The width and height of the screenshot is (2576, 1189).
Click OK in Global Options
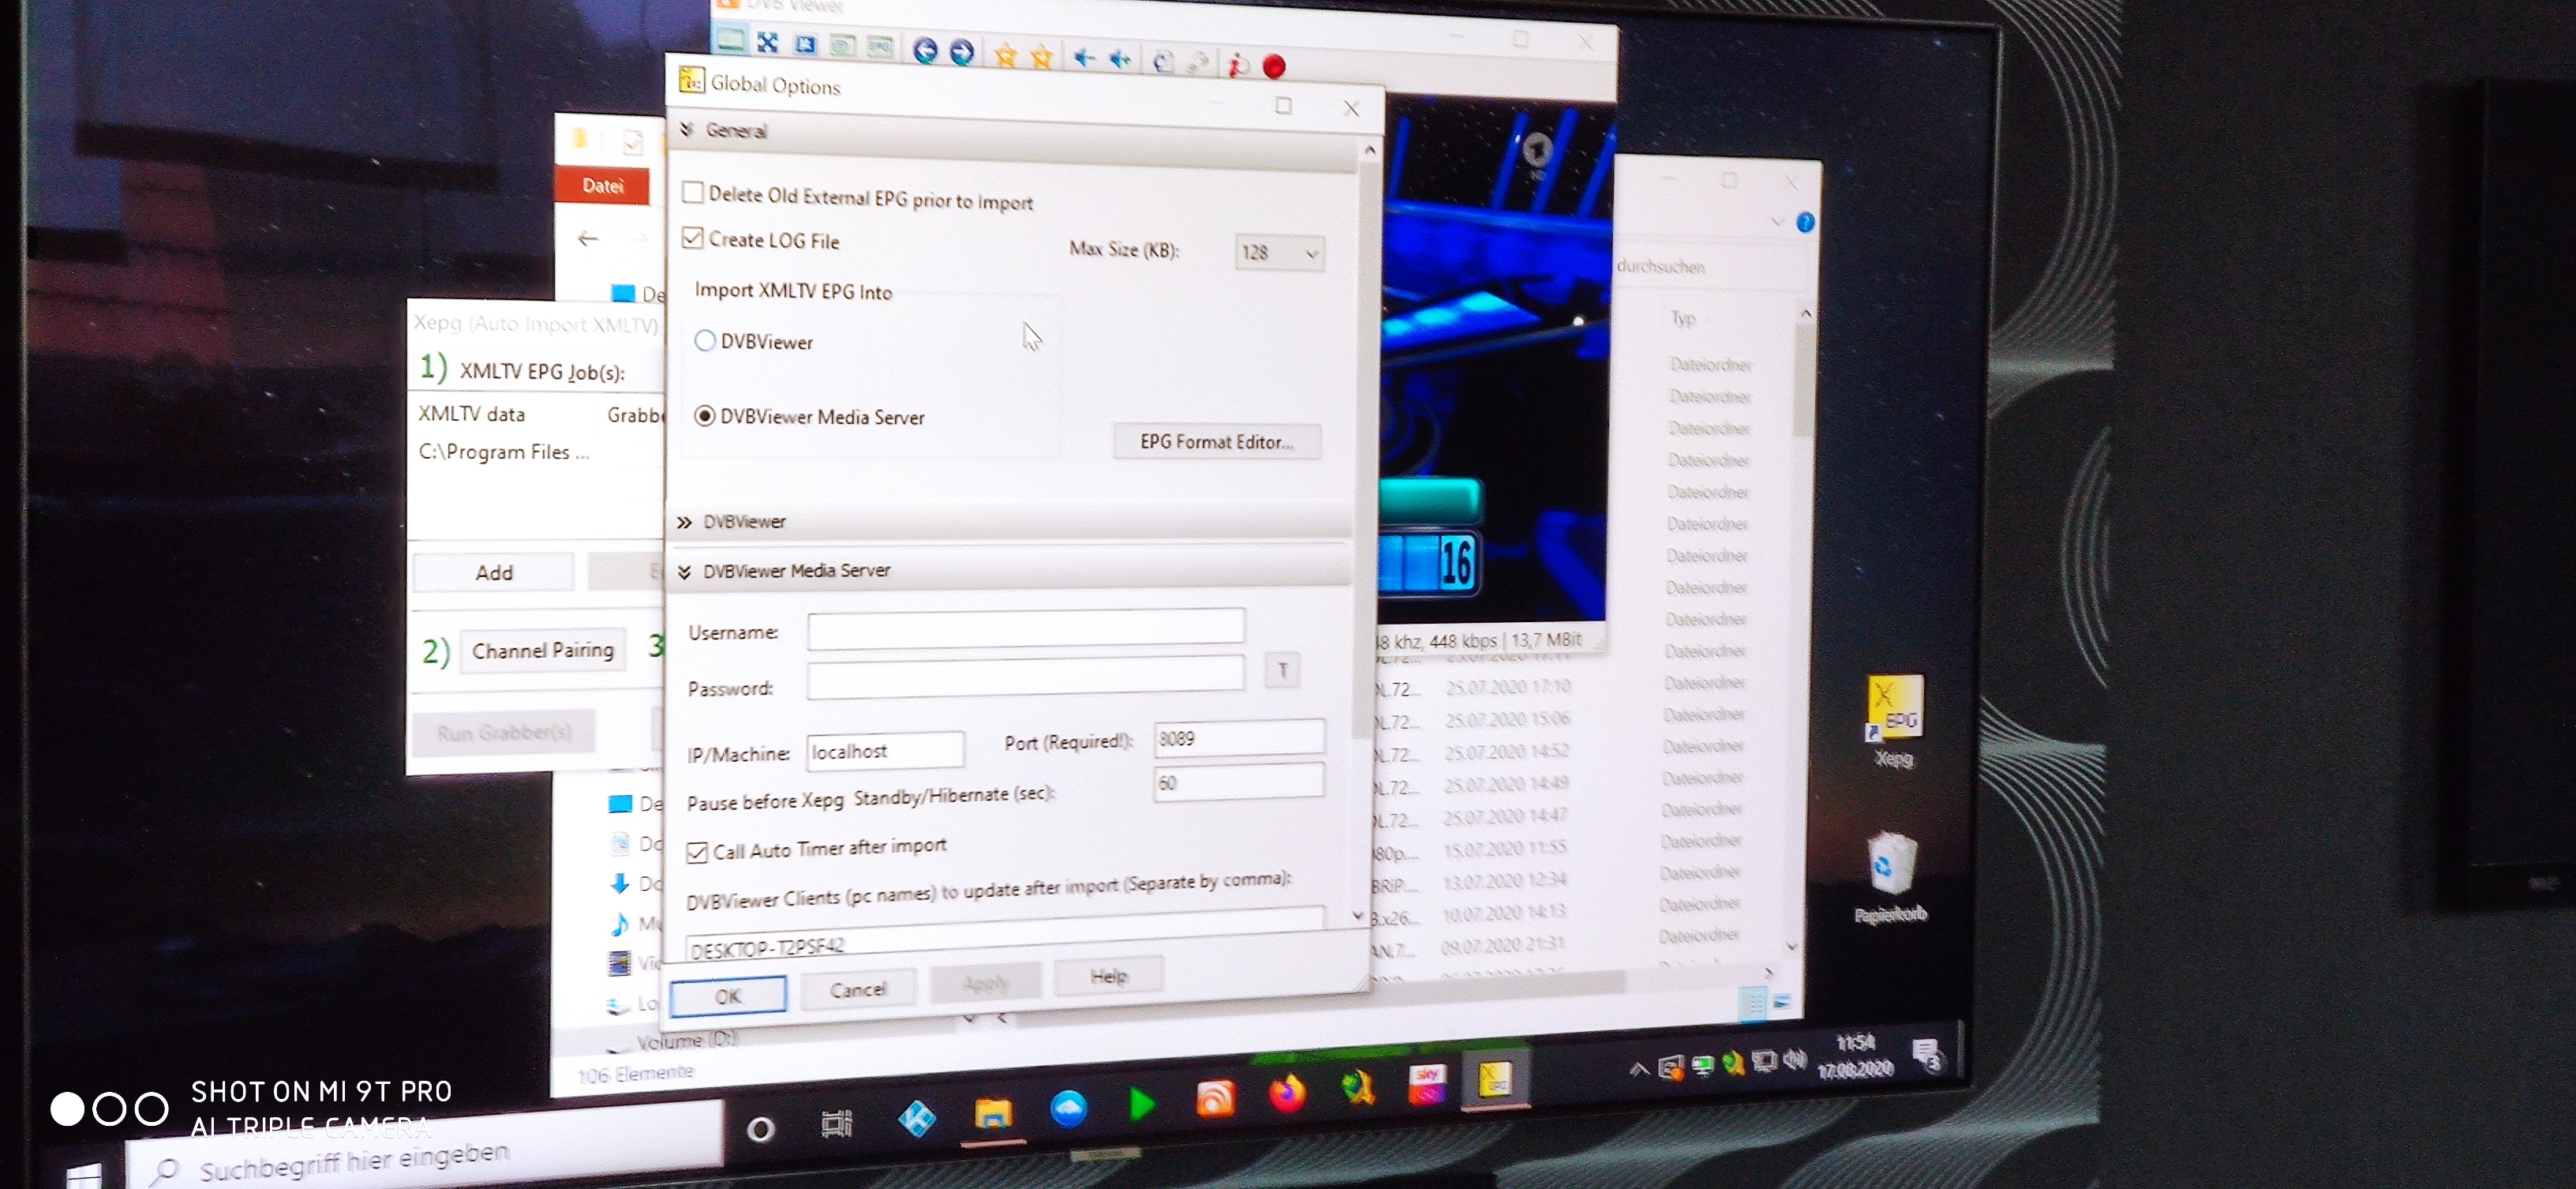[727, 997]
